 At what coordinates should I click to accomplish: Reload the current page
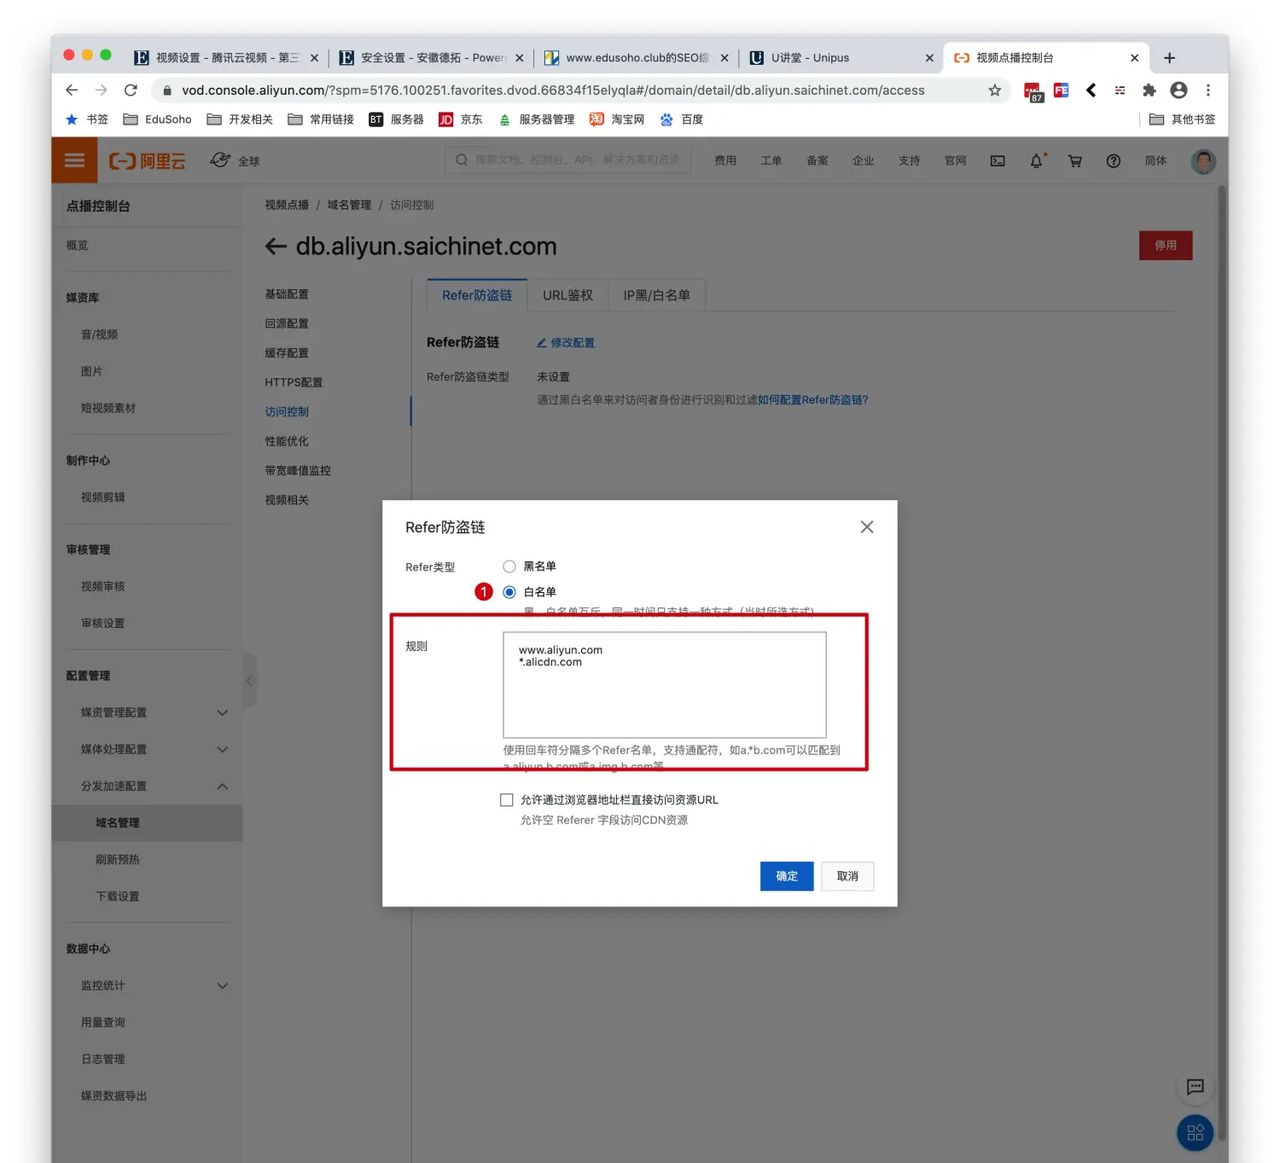pyautogui.click(x=130, y=90)
